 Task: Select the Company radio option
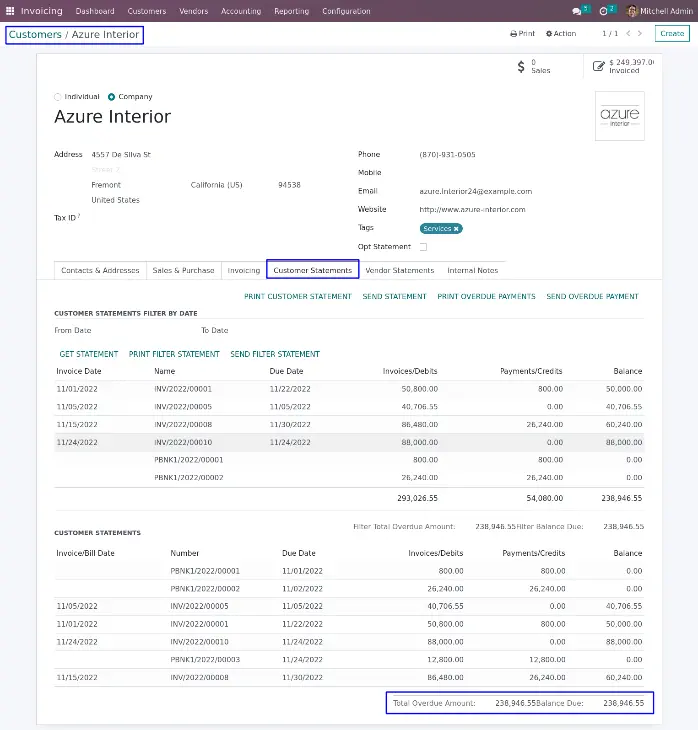click(111, 97)
